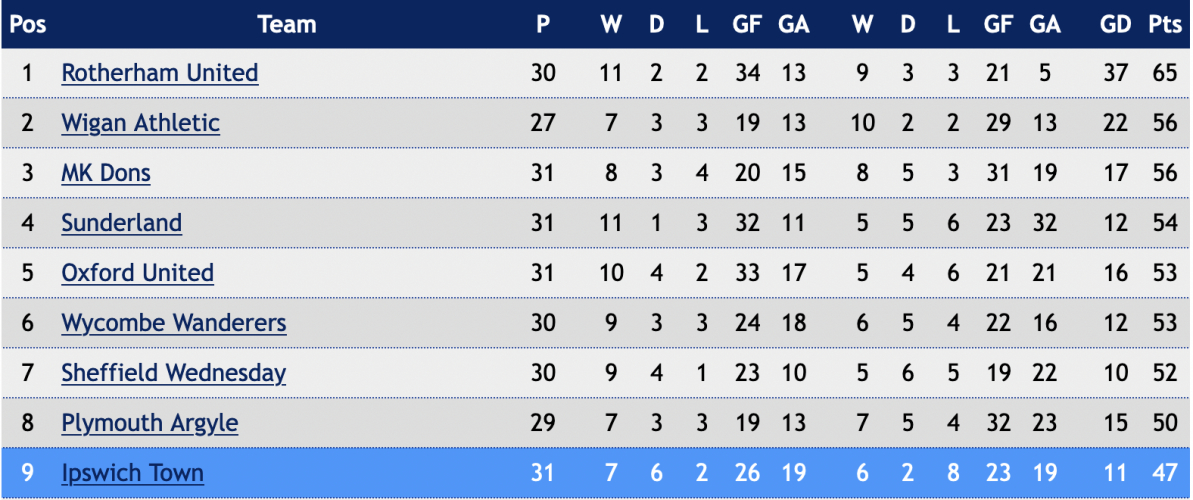Open the Plymouth Argyle team link
The height and width of the screenshot is (500, 1193).
150,422
